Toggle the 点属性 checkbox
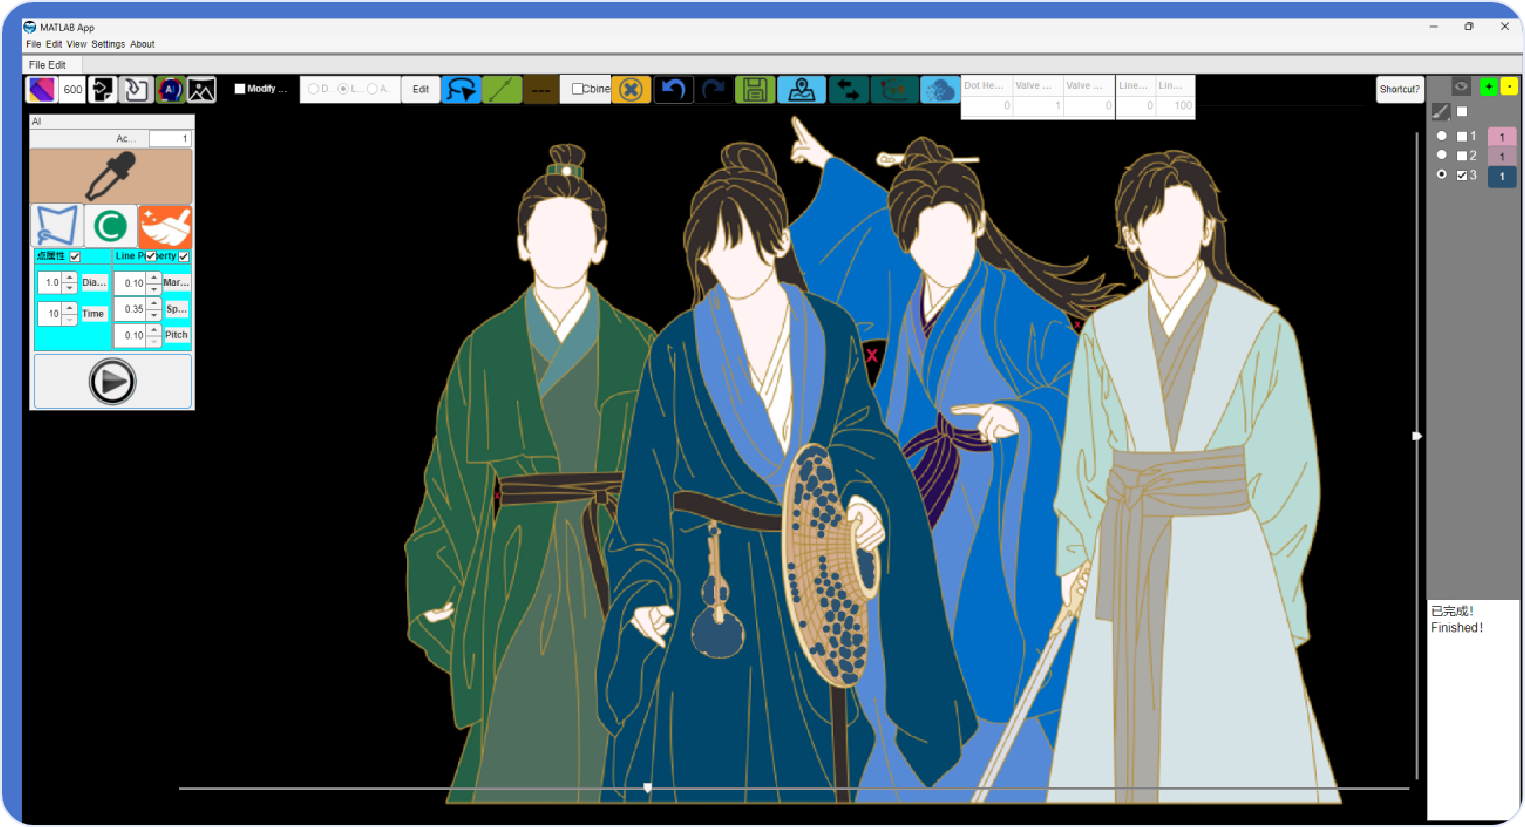The image size is (1525, 827). click(x=75, y=257)
